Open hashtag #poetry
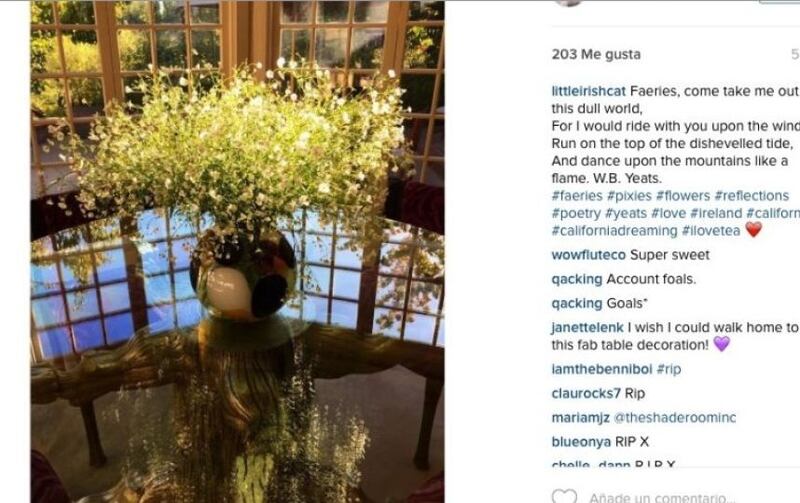The image size is (800, 503). click(576, 213)
